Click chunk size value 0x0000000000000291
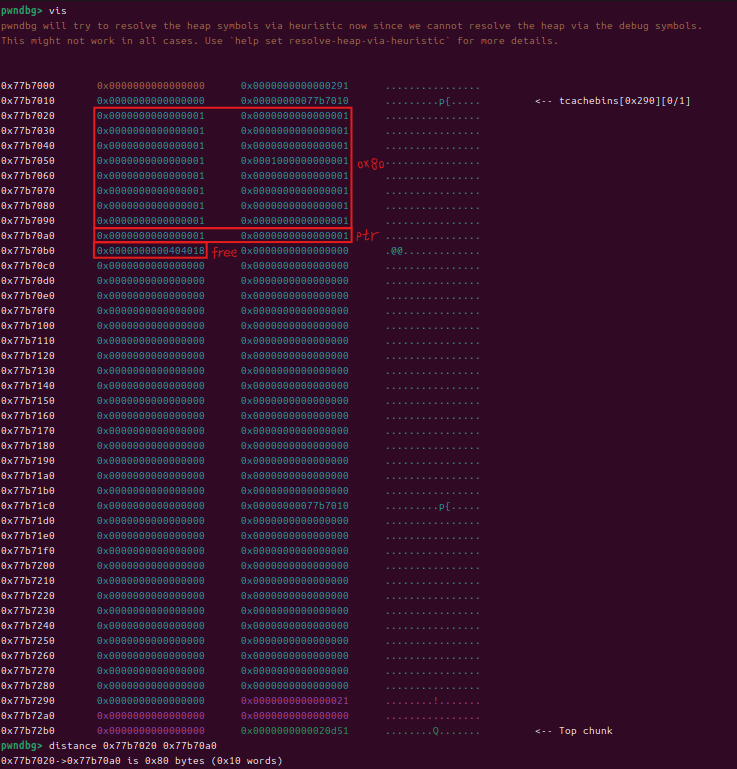The image size is (737, 769). click(295, 86)
